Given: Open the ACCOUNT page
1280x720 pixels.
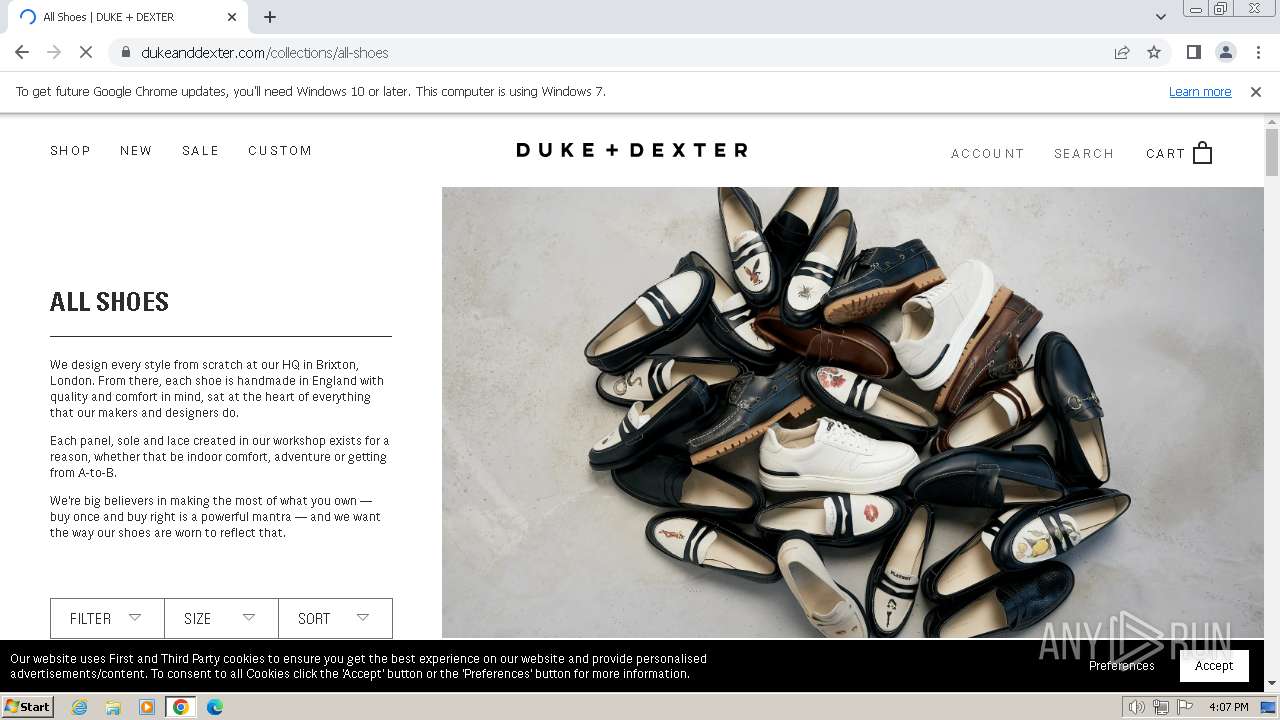Looking at the screenshot, I should 988,154.
